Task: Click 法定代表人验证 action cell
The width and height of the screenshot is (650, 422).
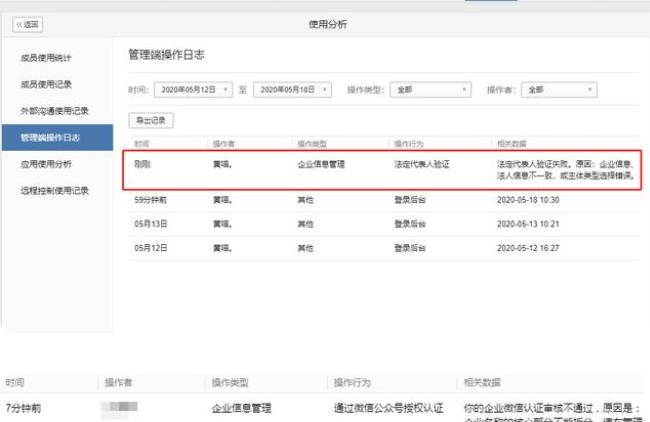Action: [x=422, y=164]
